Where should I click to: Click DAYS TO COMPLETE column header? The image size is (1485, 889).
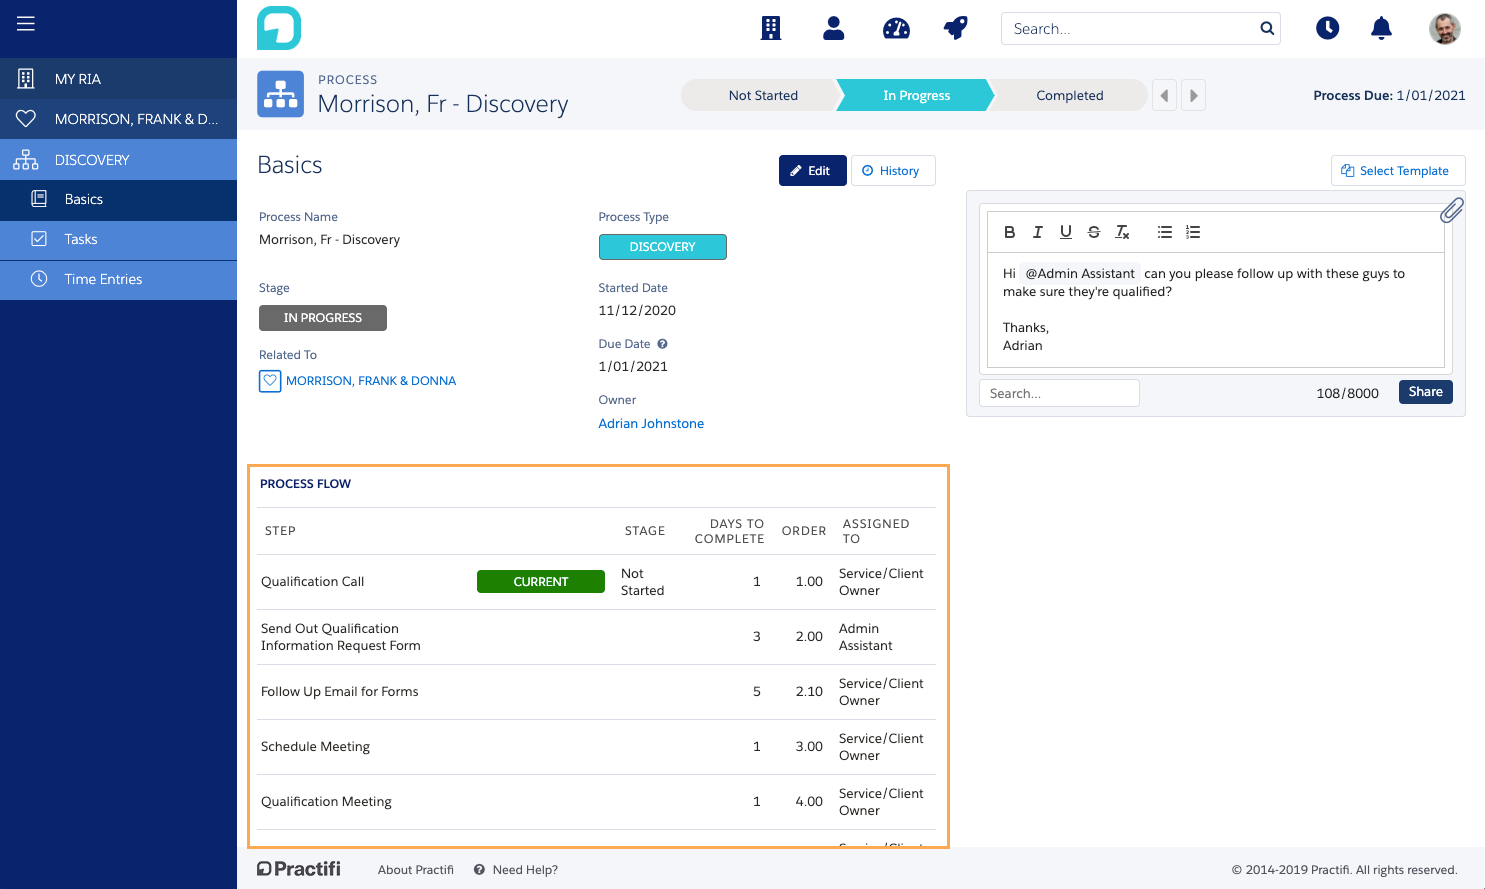coord(729,531)
